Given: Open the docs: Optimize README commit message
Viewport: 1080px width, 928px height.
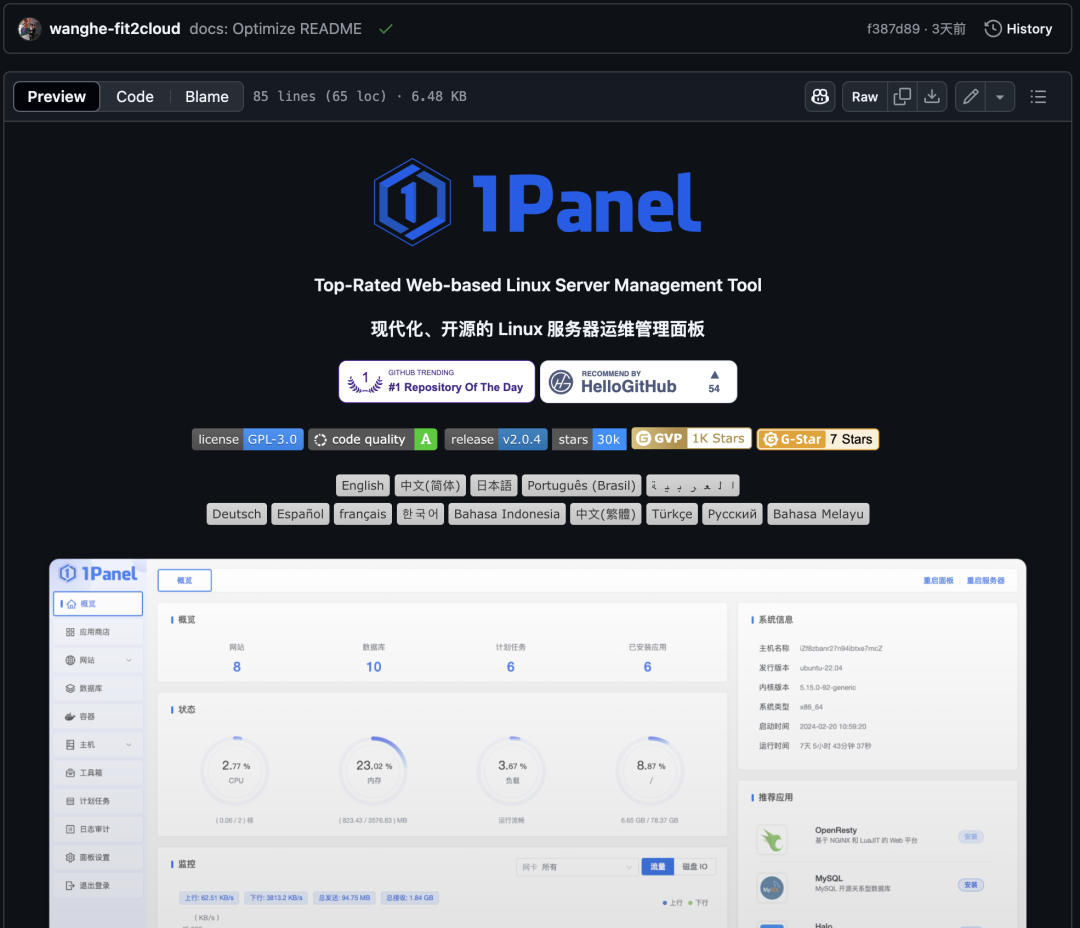Looking at the screenshot, I should pos(275,29).
